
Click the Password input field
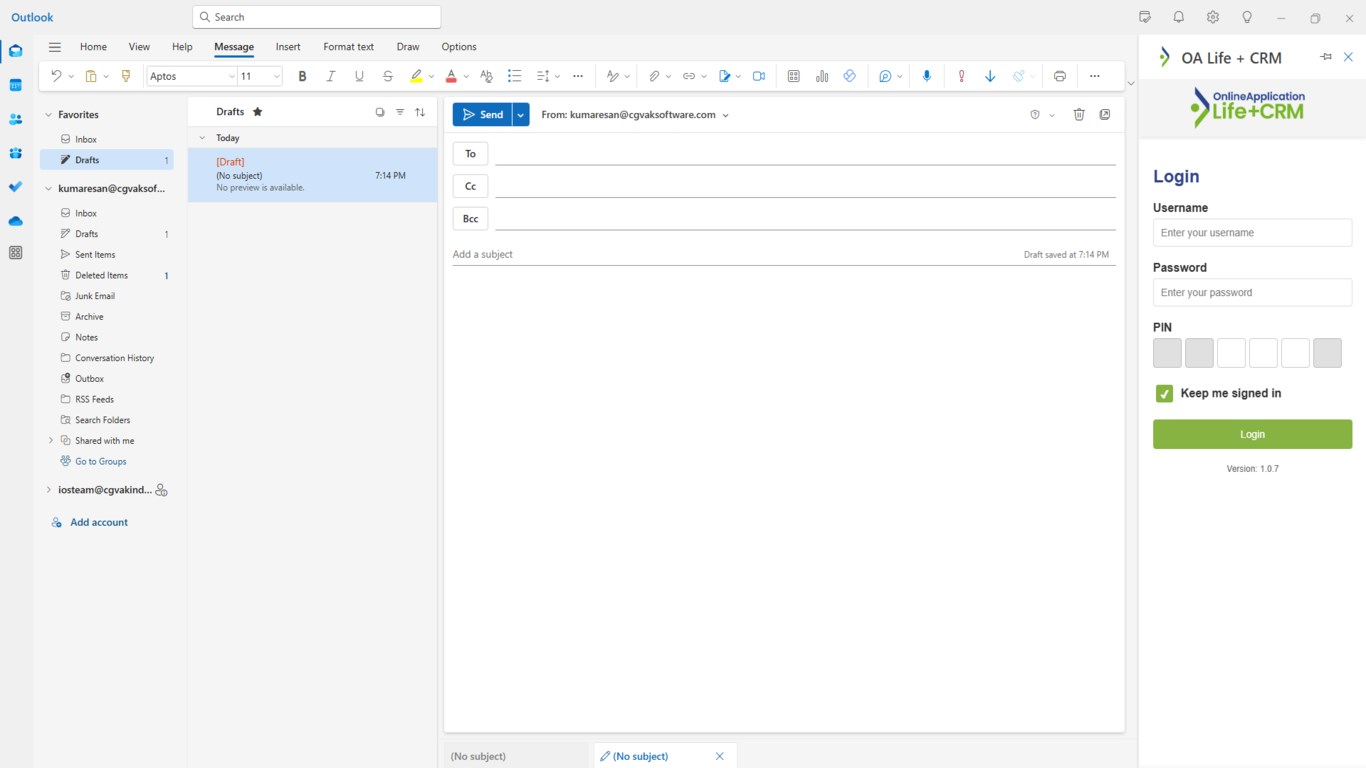click(1252, 293)
